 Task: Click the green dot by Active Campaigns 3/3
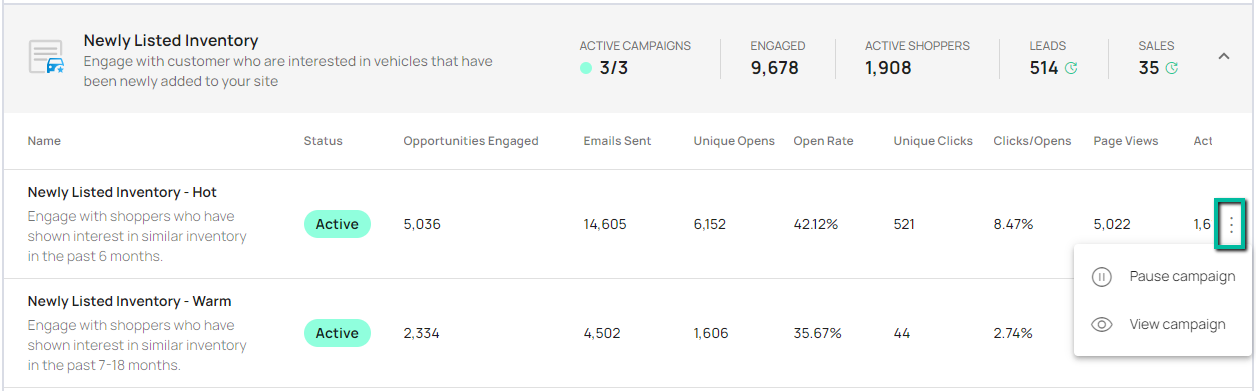(x=586, y=69)
